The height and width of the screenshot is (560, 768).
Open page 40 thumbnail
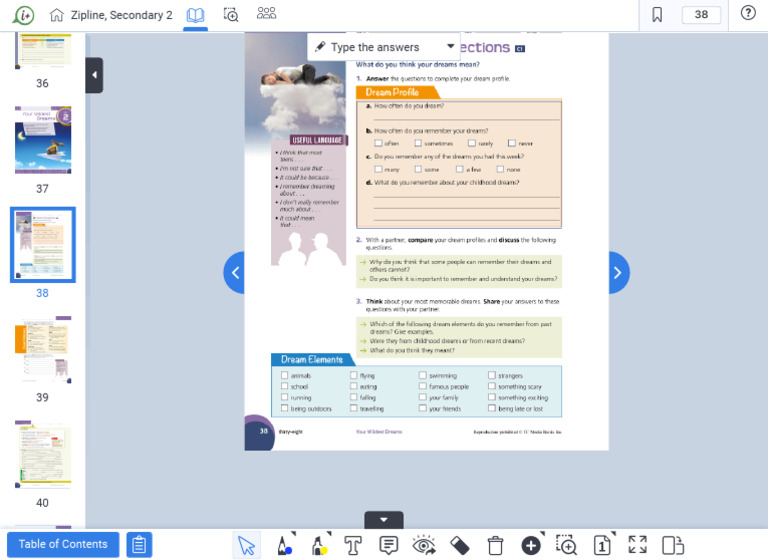pyautogui.click(x=43, y=454)
